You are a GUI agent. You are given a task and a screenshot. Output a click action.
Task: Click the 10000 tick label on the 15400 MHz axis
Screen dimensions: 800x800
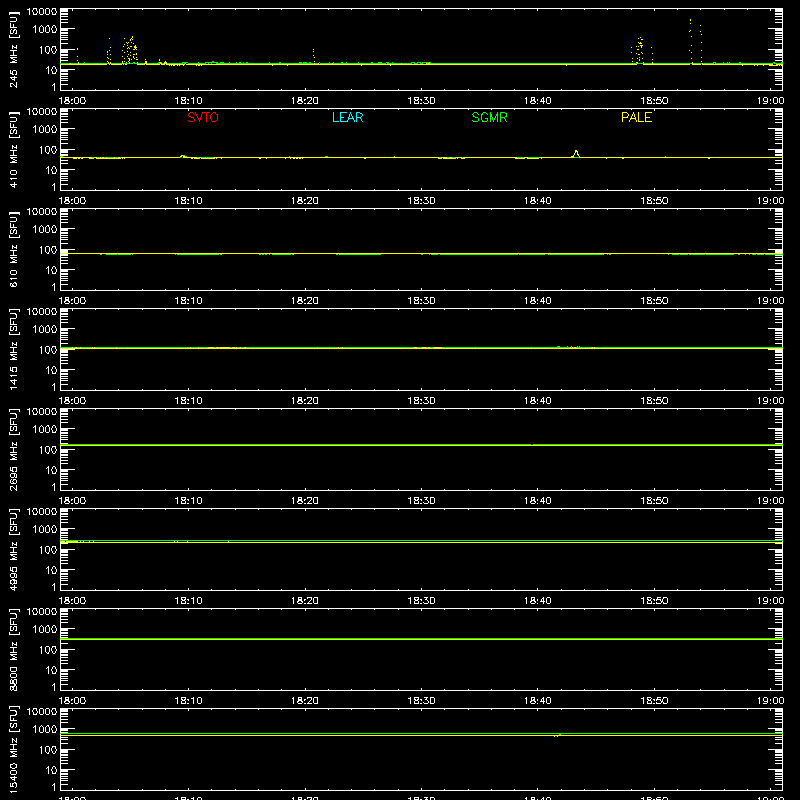(x=42, y=712)
